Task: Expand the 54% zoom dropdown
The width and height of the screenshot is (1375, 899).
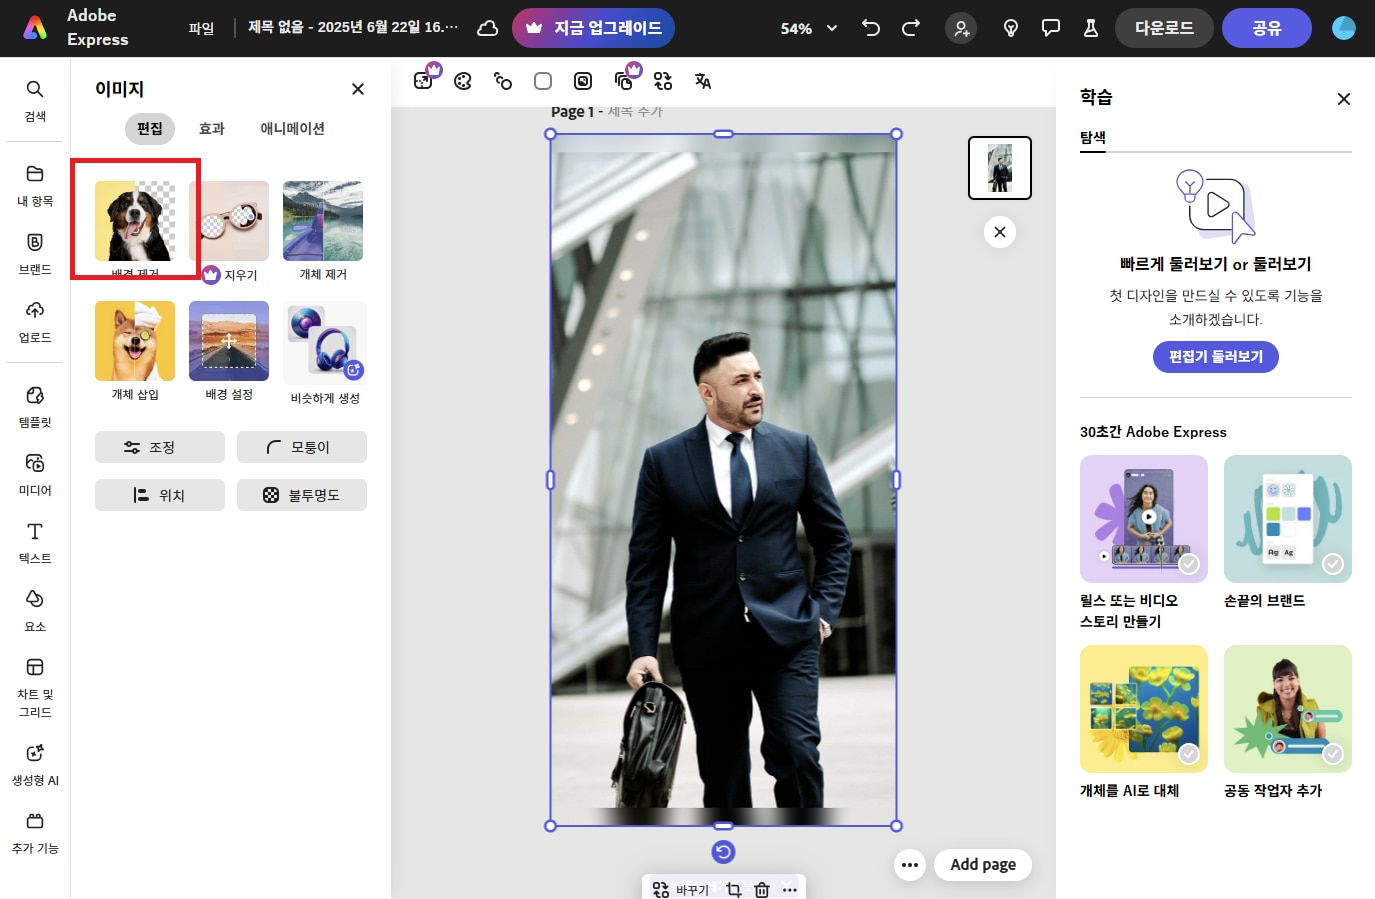Action: point(810,28)
